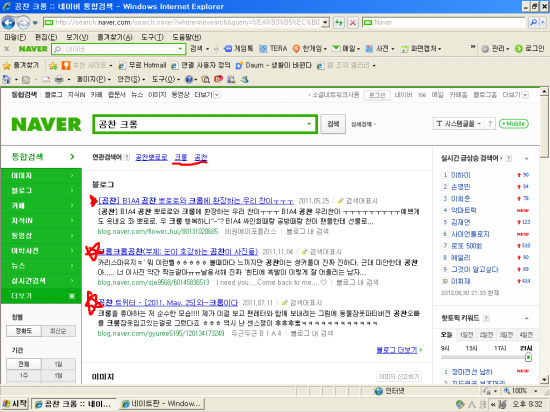Viewport: 550px width, 412px height.
Task: Open the 편집(E) menu
Action: [x=46, y=37]
